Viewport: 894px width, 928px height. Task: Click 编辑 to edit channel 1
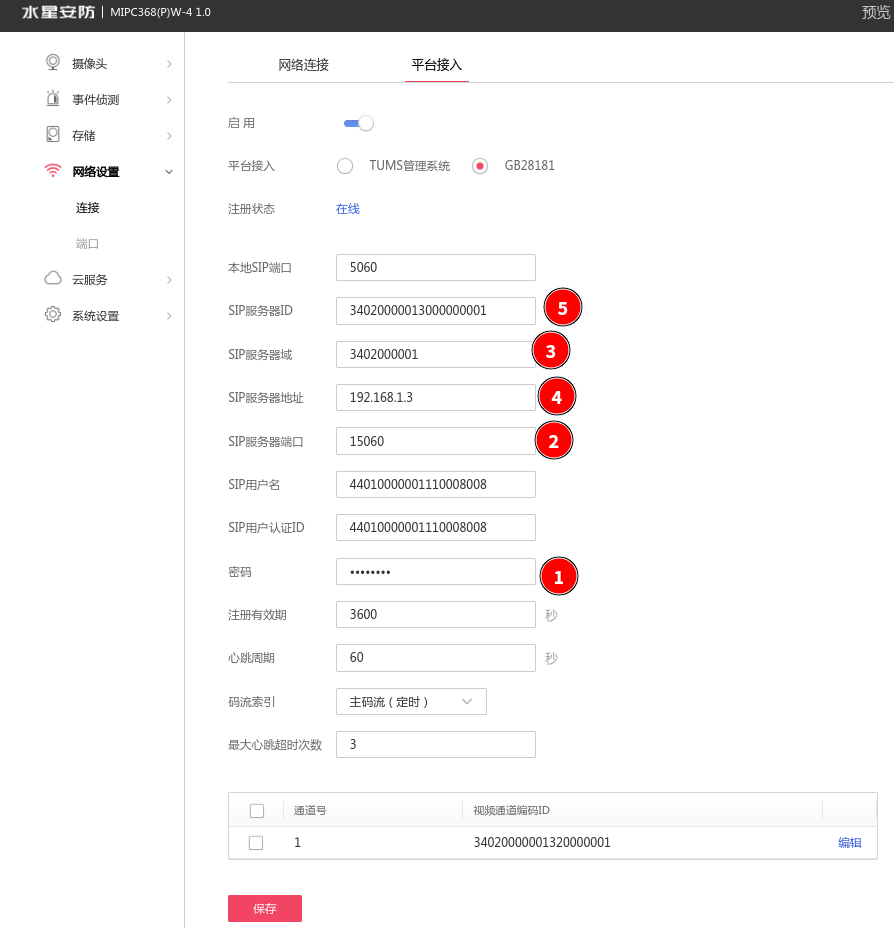849,842
